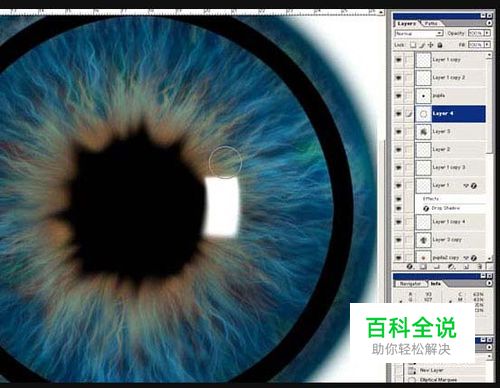Toggle visibility of Layer 1 copy
The image size is (500, 388).
pyautogui.click(x=398, y=60)
